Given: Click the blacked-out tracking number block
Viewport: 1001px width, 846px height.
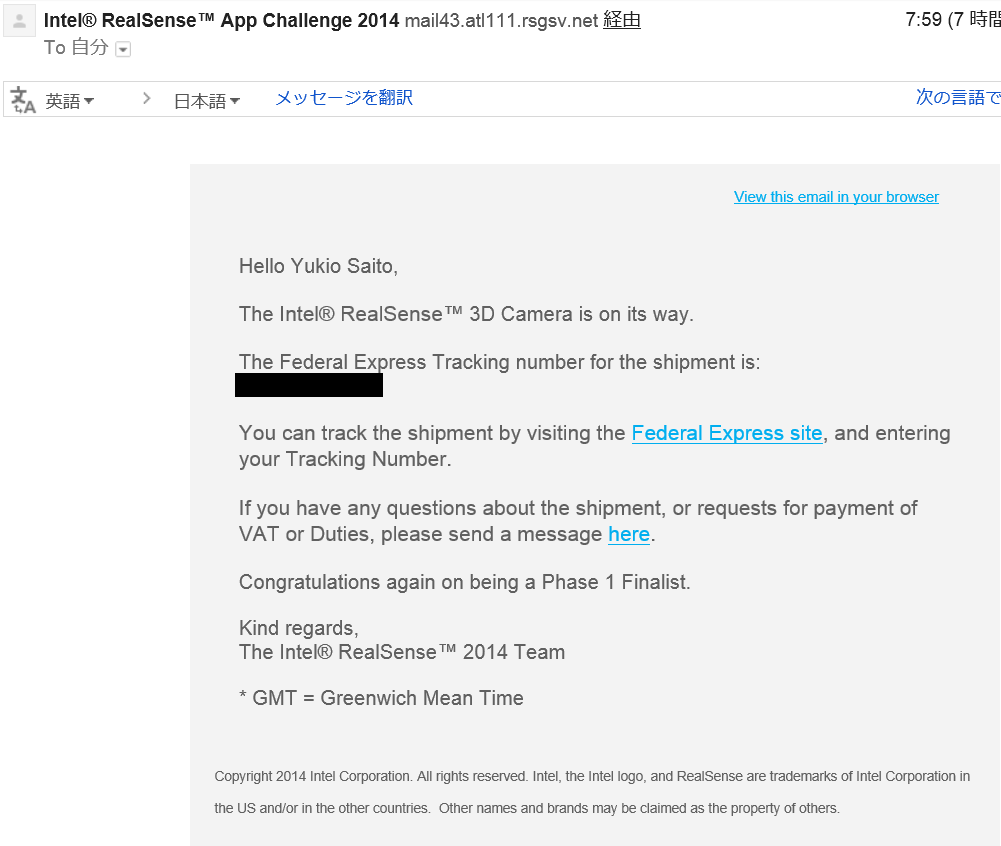Looking at the screenshot, I should tap(308, 385).
